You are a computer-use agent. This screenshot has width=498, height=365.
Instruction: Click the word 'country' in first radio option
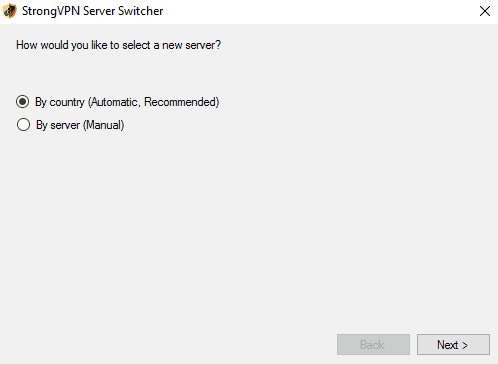(x=67, y=102)
